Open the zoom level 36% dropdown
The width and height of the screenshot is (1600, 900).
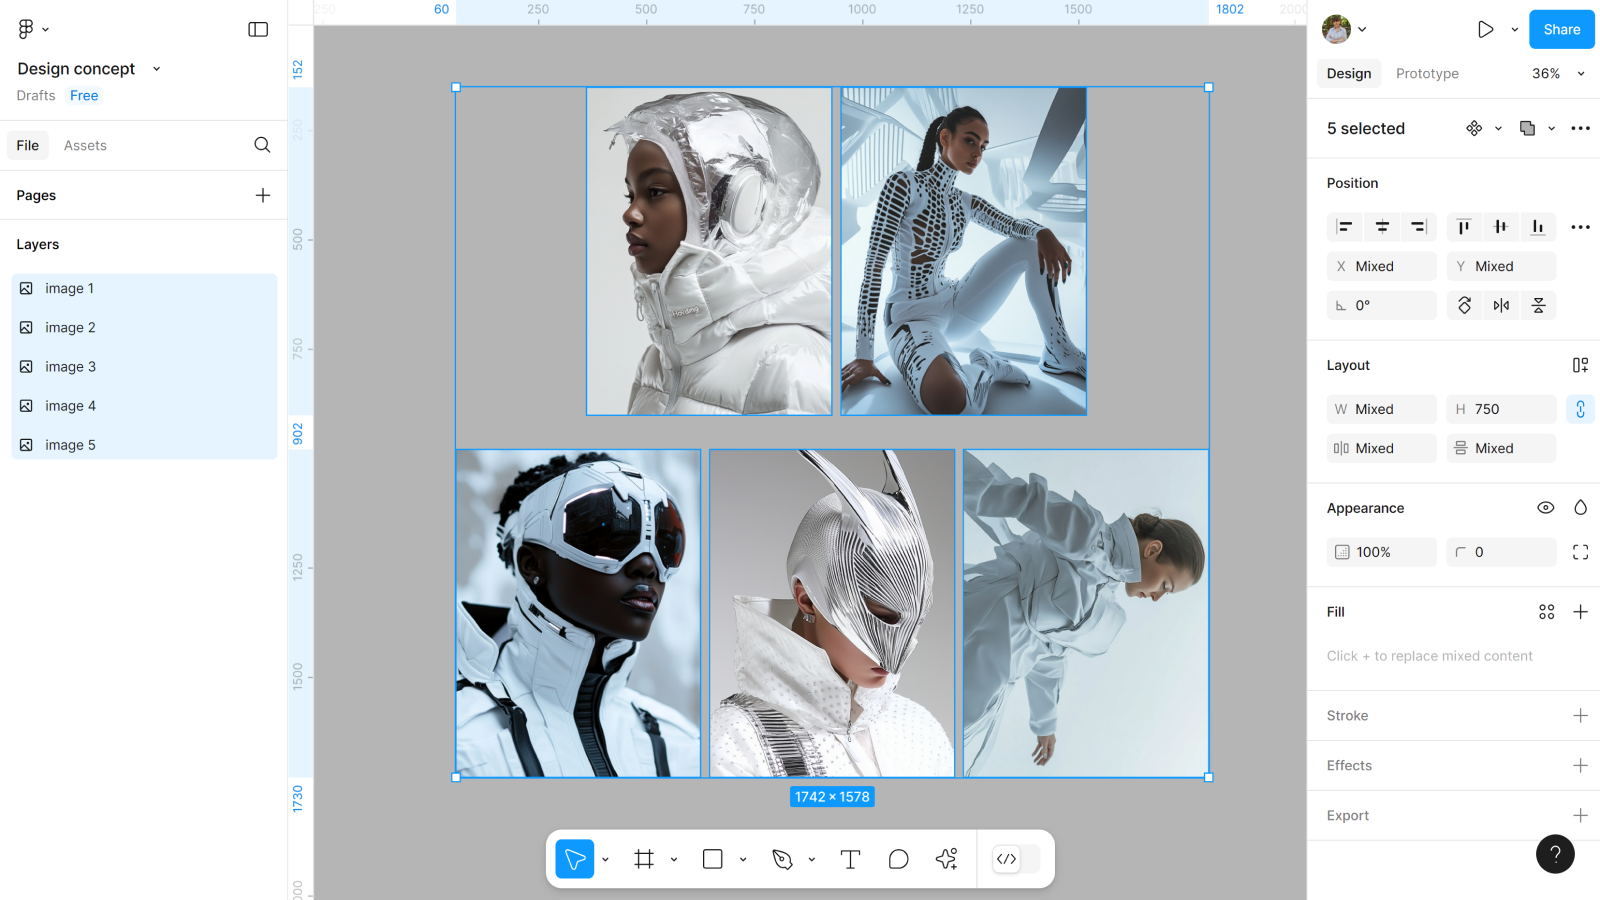(x=1558, y=74)
